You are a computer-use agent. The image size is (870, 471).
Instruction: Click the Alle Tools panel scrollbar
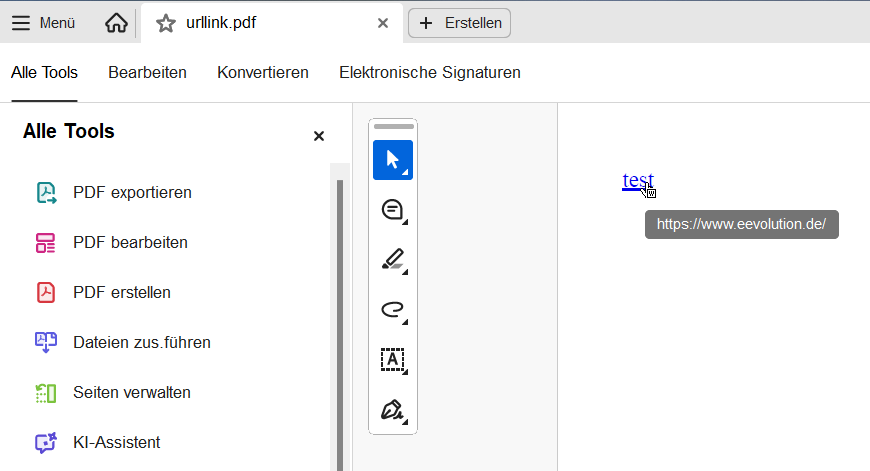[340, 320]
